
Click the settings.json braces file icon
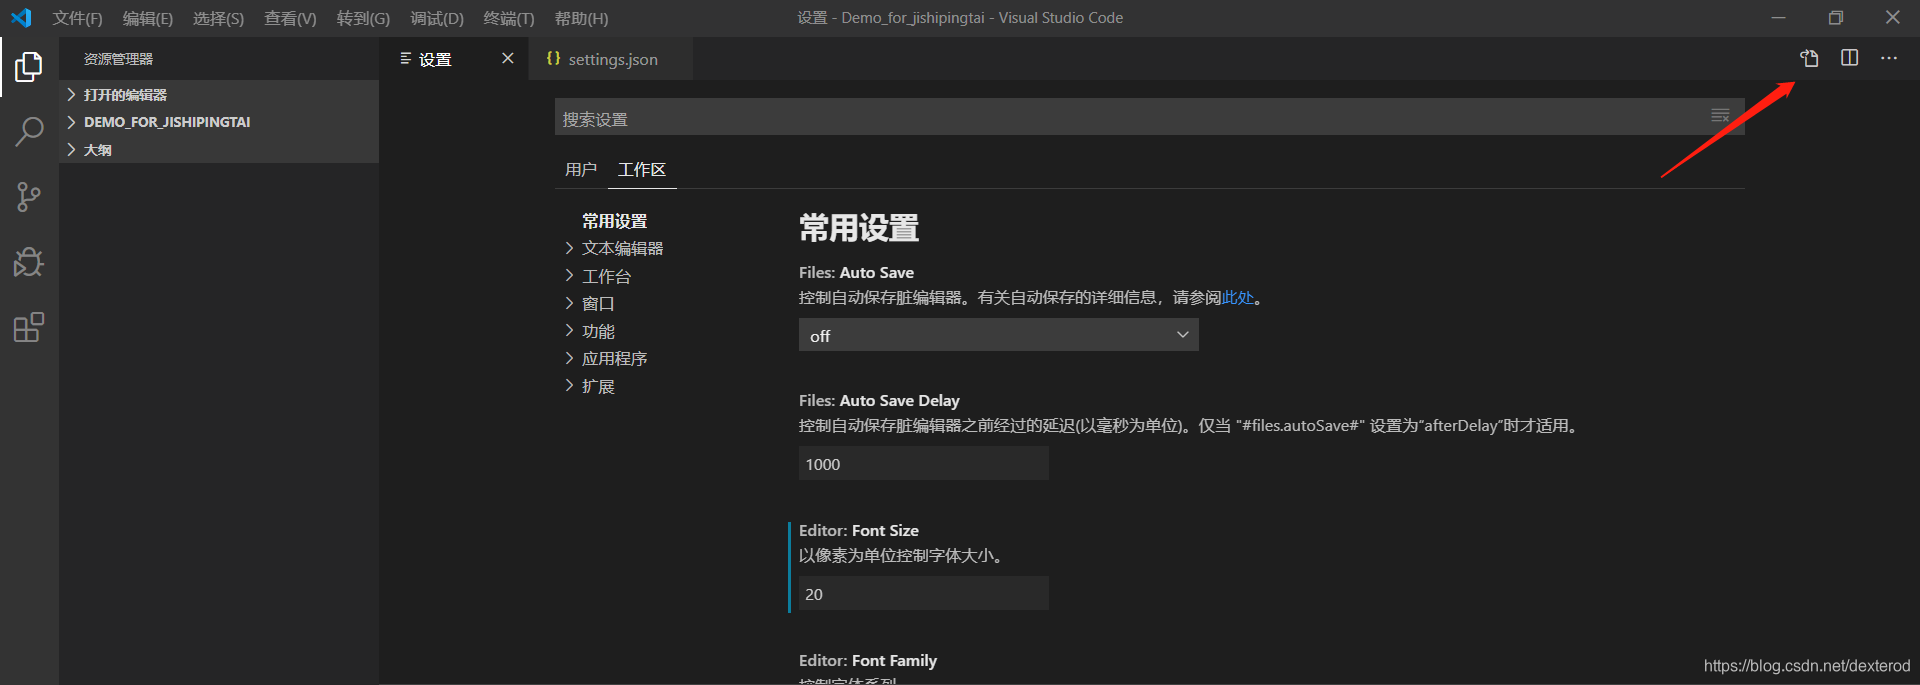tap(553, 59)
